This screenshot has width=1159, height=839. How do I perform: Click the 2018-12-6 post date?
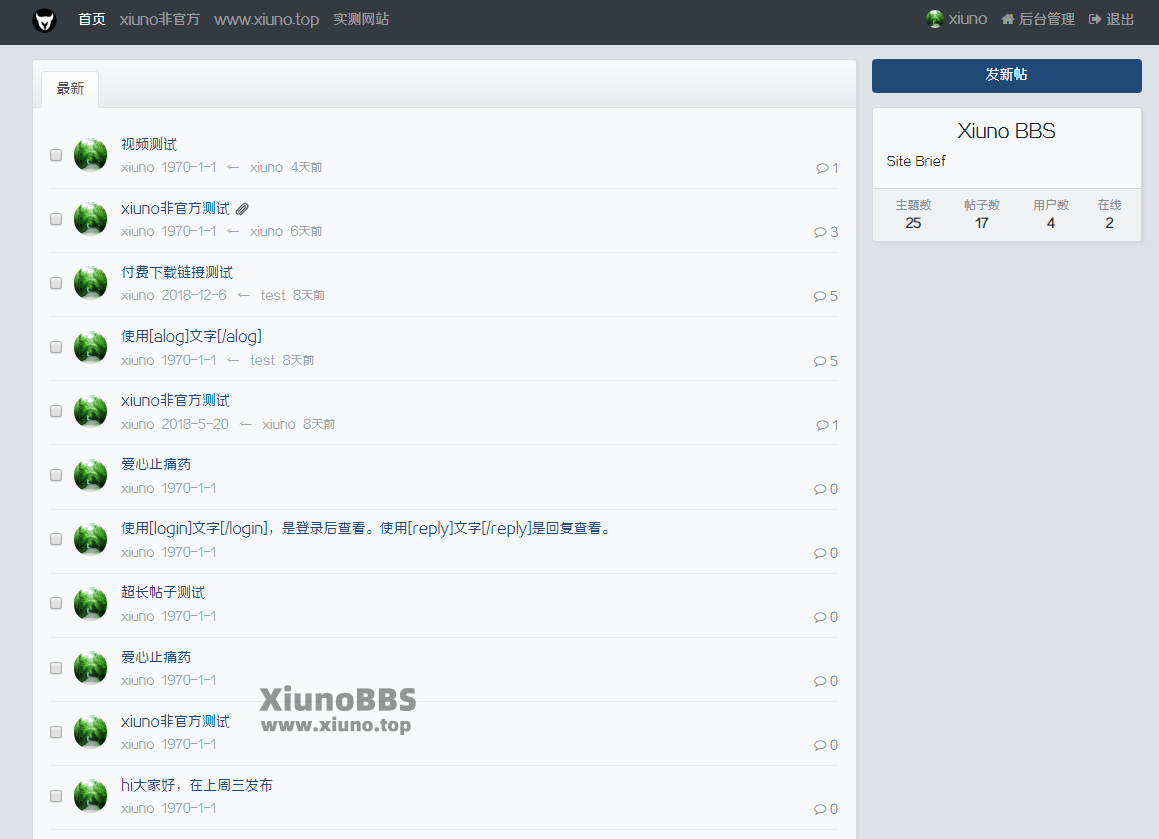point(194,296)
